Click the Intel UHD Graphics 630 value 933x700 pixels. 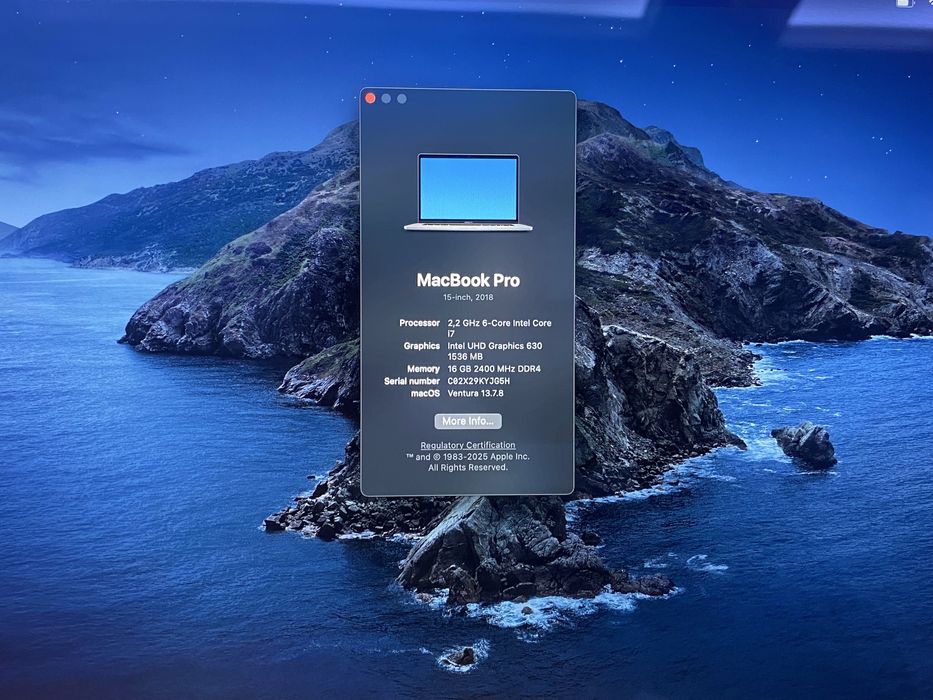click(x=494, y=346)
